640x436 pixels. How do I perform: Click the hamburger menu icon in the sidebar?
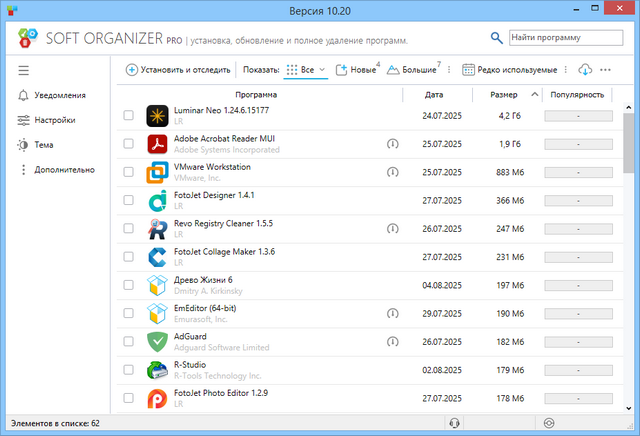pos(24,70)
